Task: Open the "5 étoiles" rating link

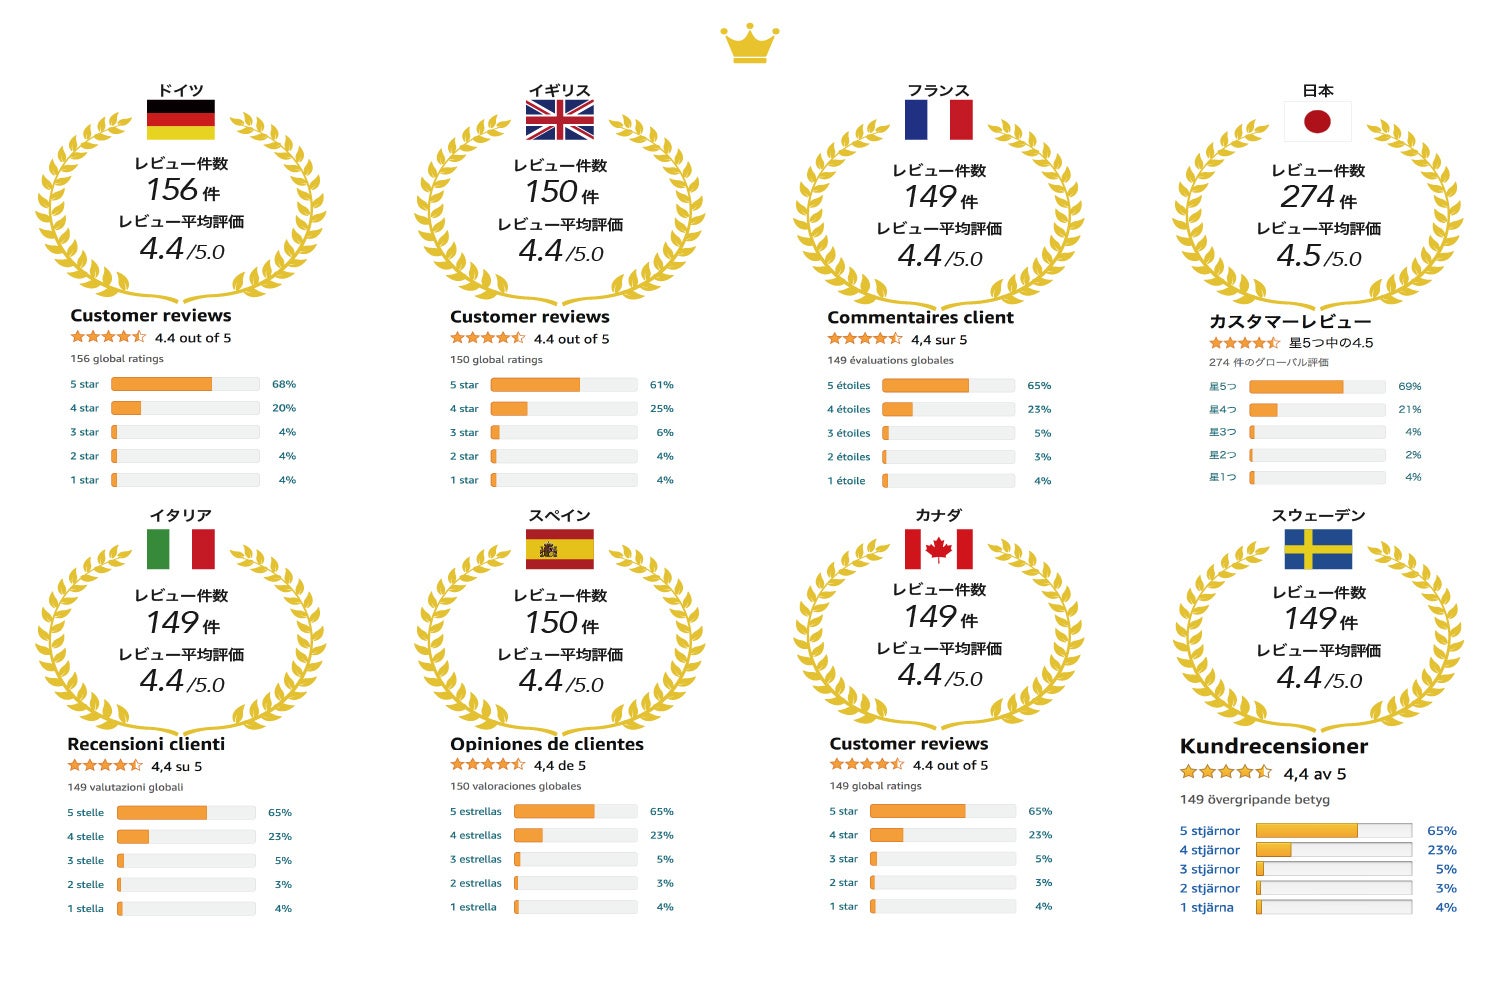Action: click(x=848, y=385)
